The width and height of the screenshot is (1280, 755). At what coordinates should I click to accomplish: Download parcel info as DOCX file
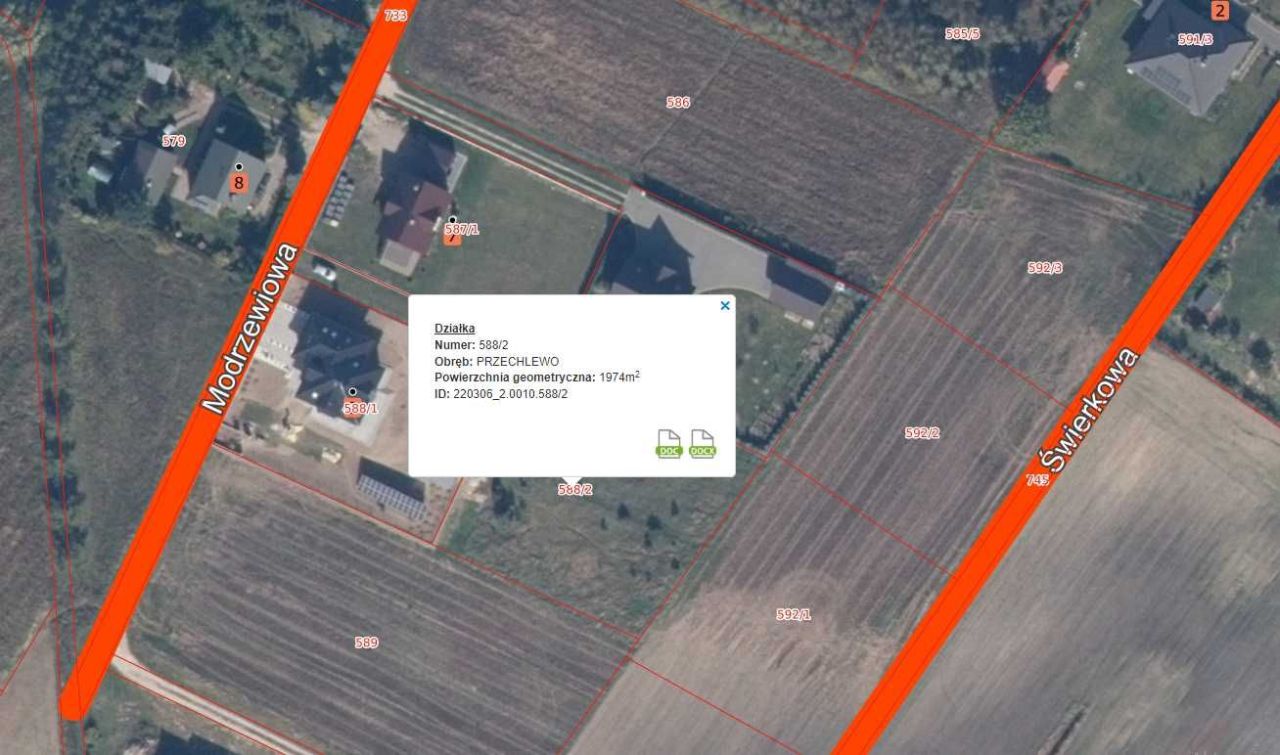click(703, 443)
